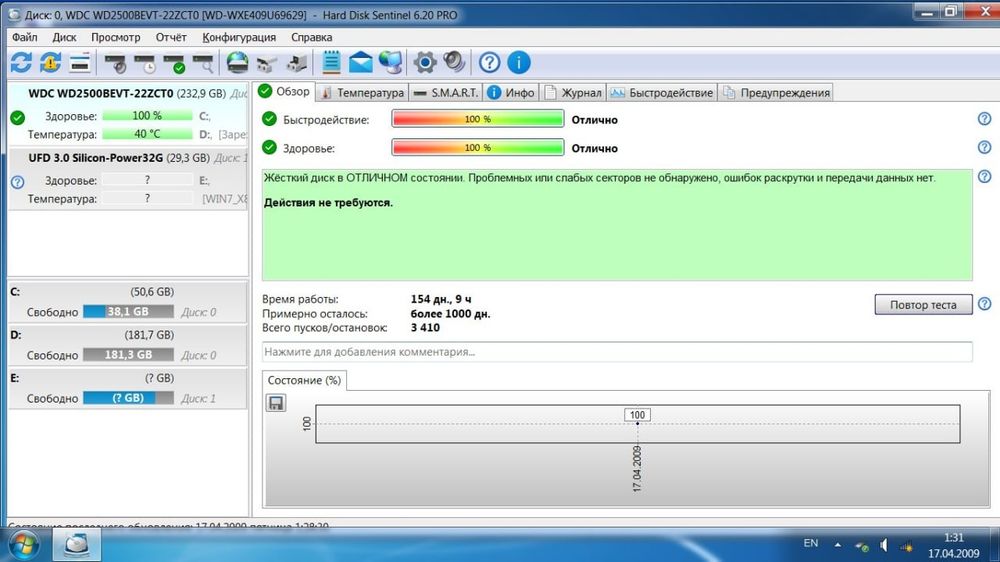Image resolution: width=1000 pixels, height=562 pixels.
Task: Switch to the Быстродействие tab
Action: [661, 92]
